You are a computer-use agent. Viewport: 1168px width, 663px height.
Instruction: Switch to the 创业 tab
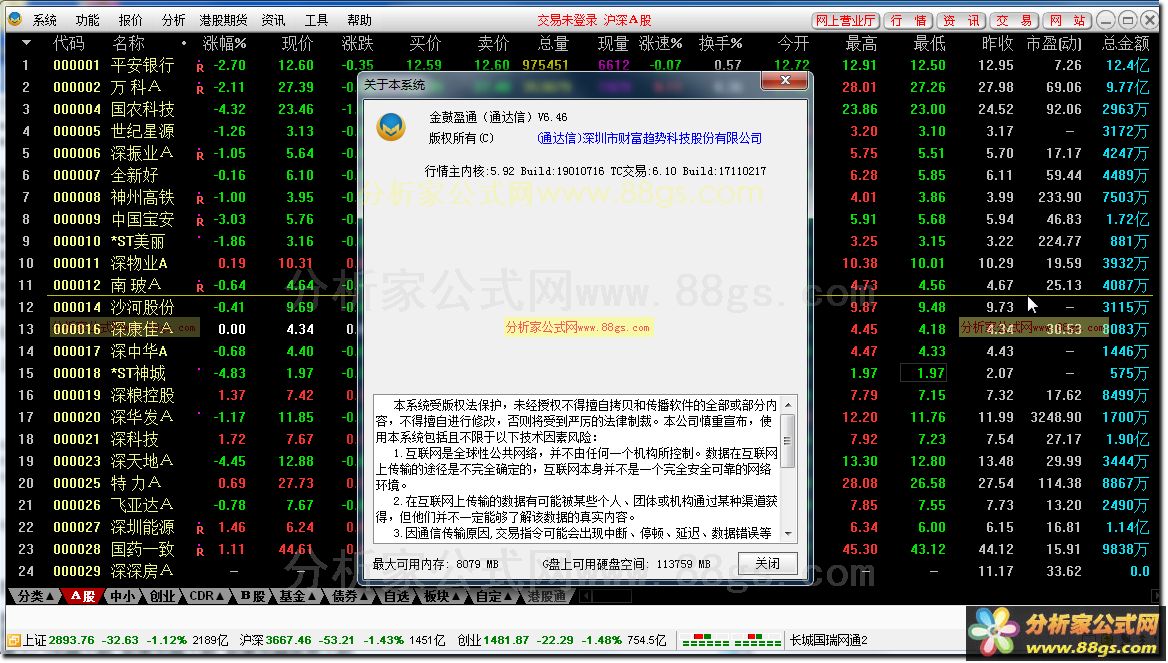[162, 596]
